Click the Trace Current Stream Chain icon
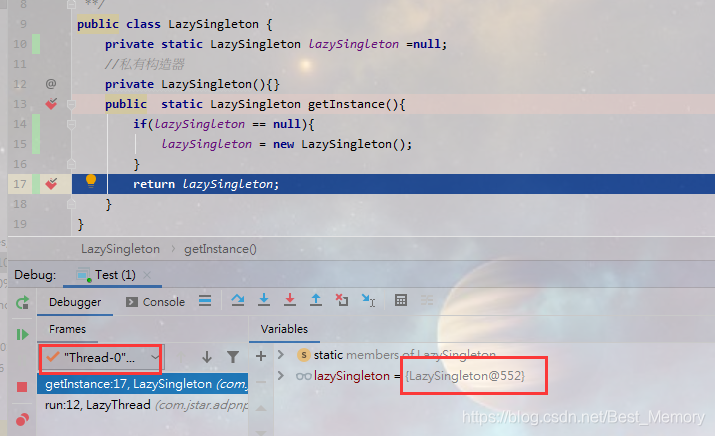Image resolution: width=715 pixels, height=436 pixels. [427, 300]
